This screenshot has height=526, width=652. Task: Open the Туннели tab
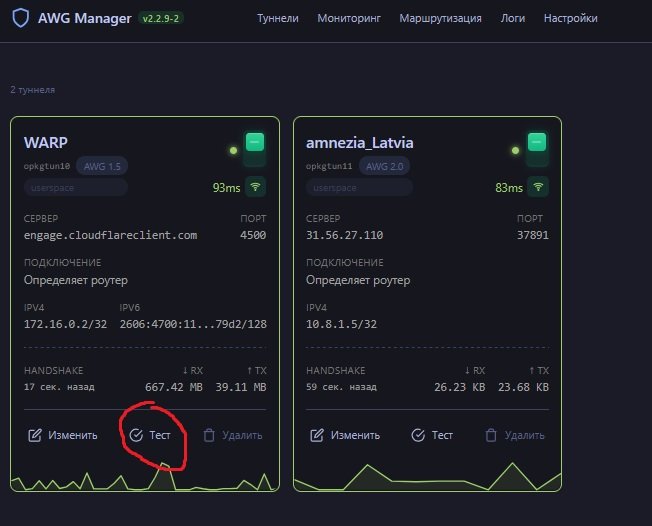coord(277,18)
